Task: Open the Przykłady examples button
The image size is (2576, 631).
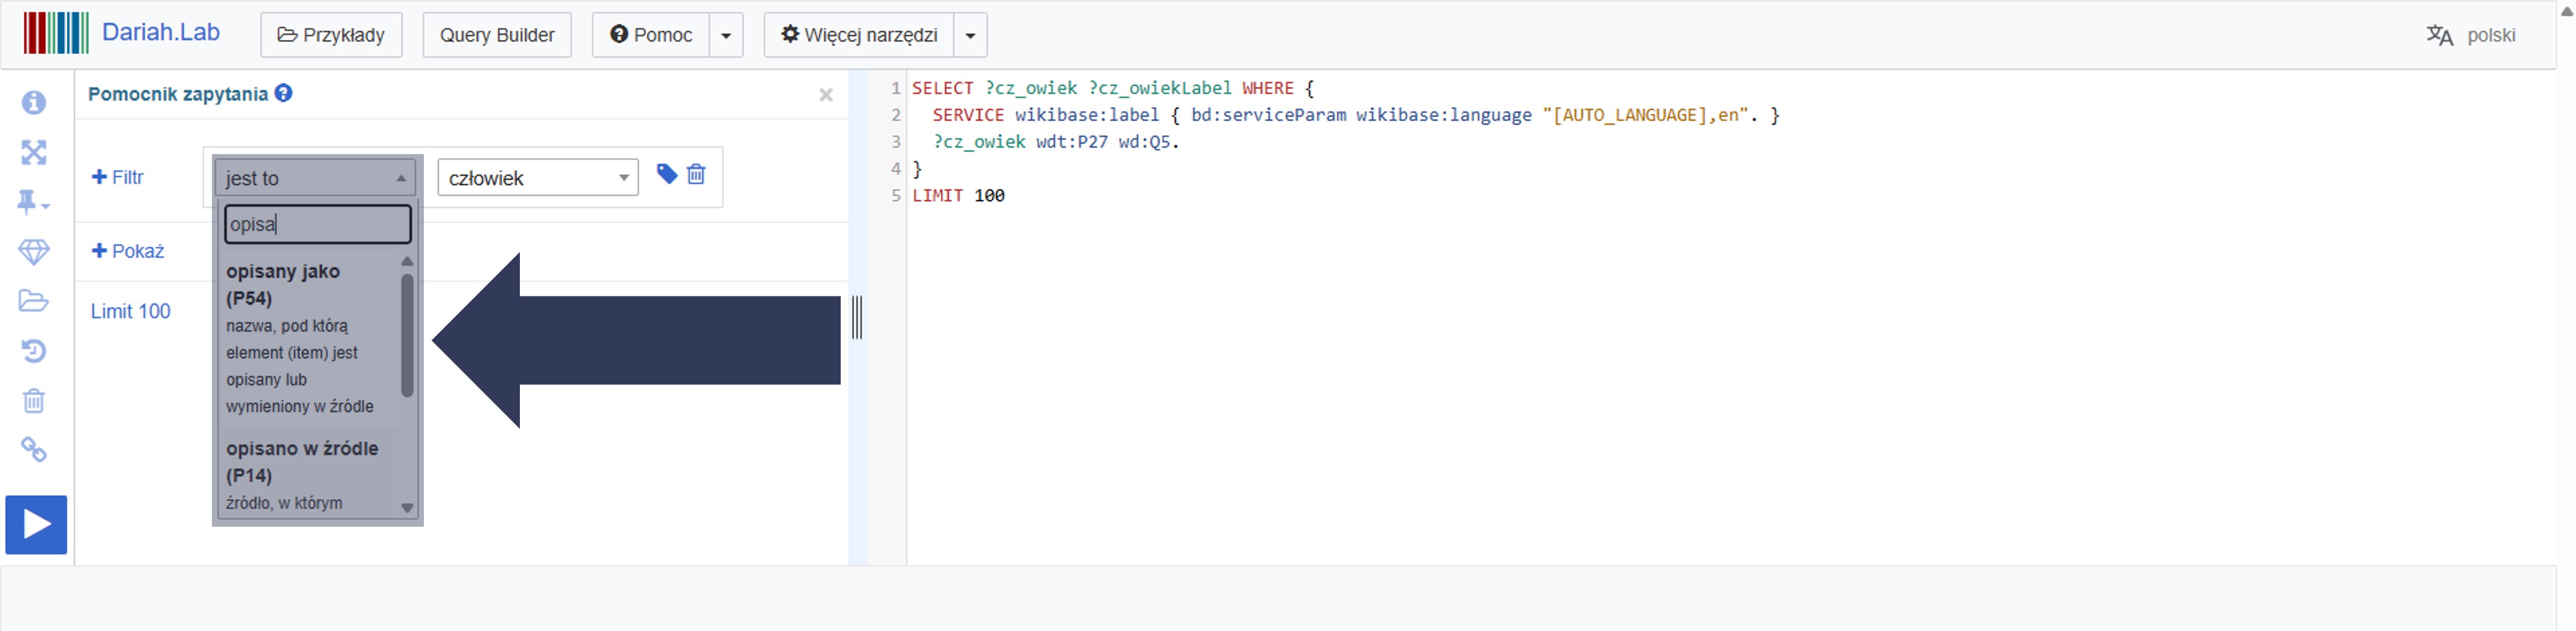Action: click(331, 36)
